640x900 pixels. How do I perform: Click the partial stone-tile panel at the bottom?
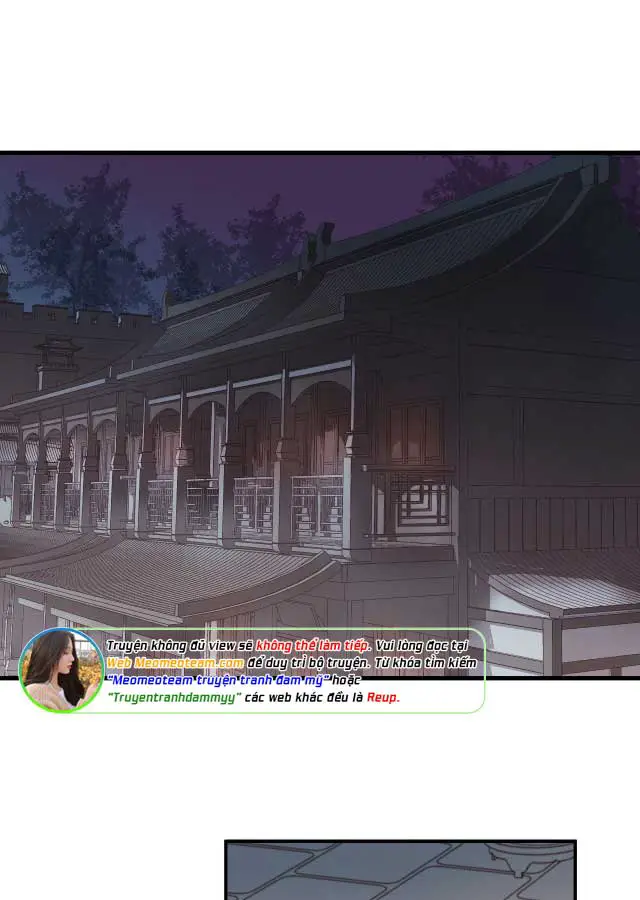[400, 870]
